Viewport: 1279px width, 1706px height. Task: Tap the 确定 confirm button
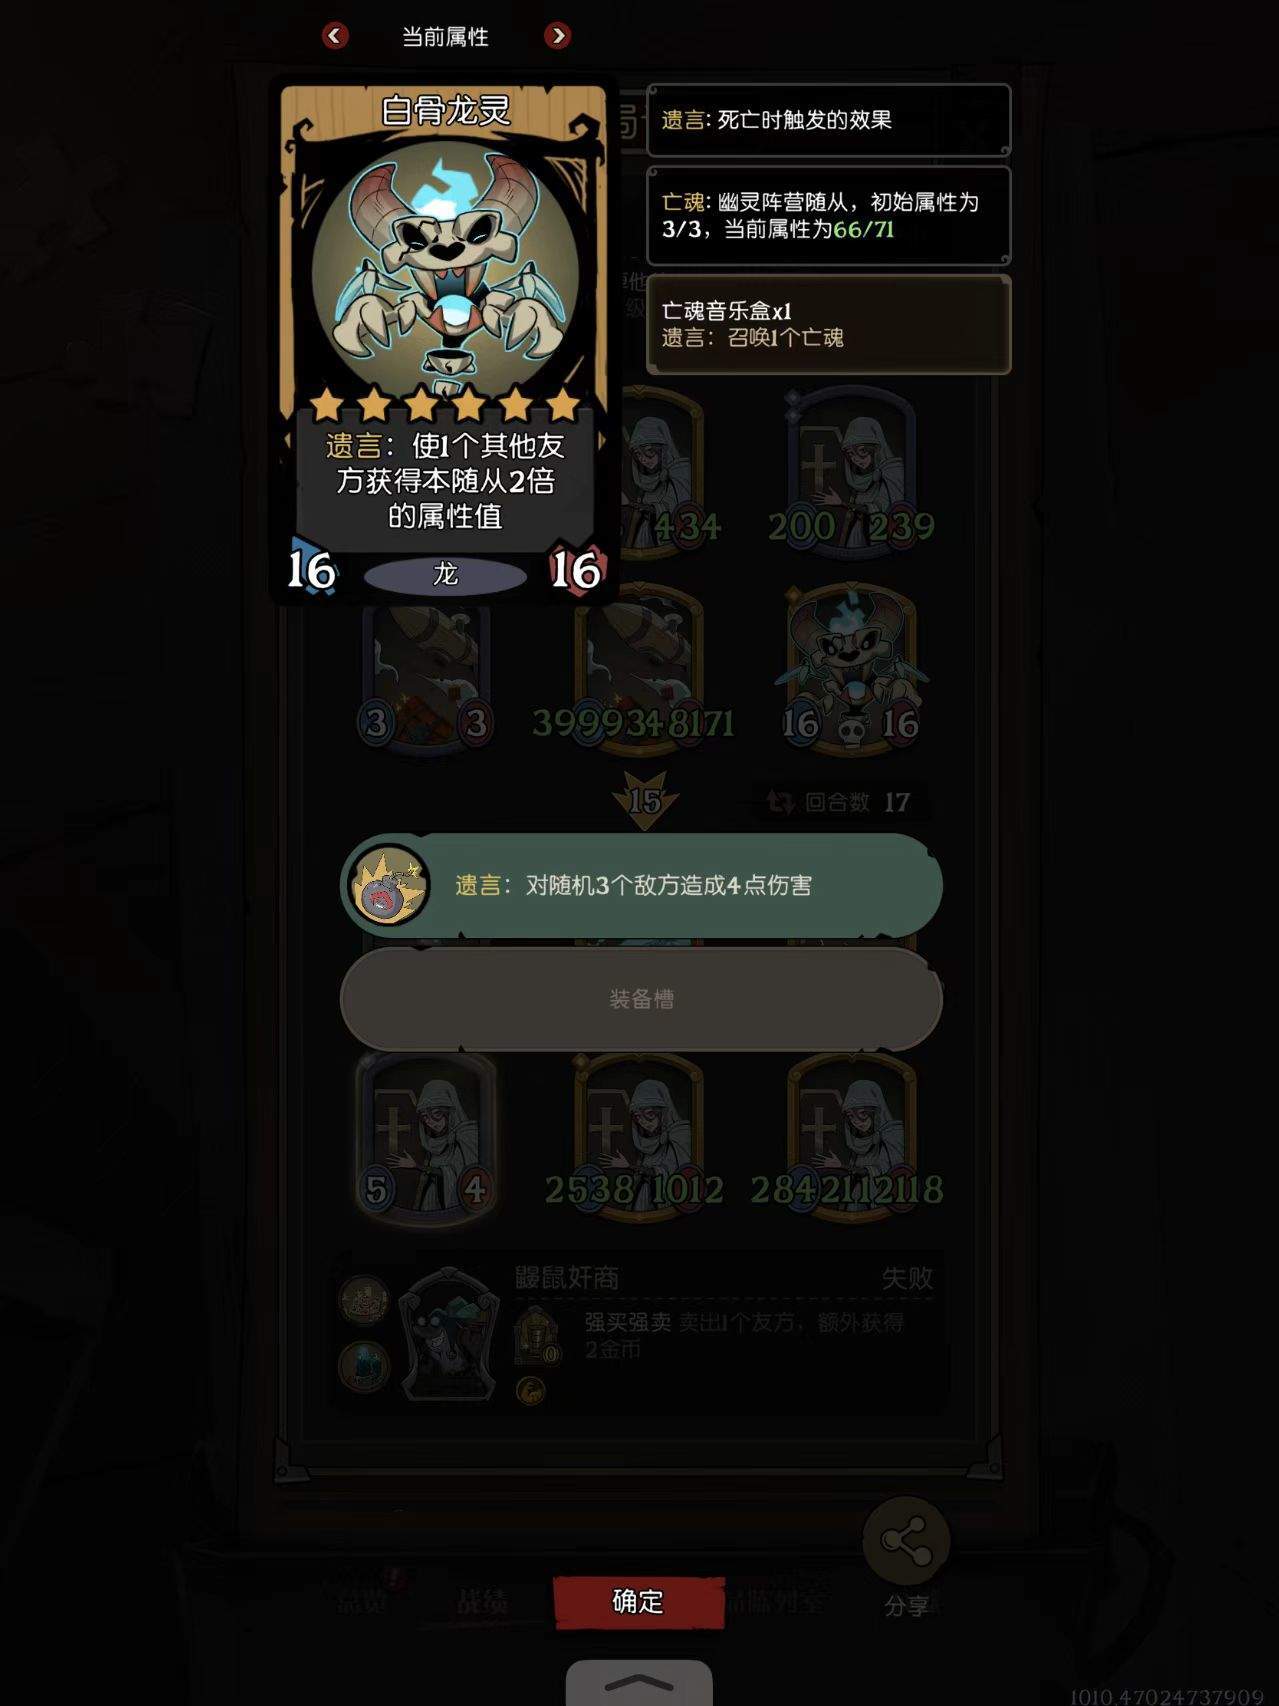[x=638, y=1601]
